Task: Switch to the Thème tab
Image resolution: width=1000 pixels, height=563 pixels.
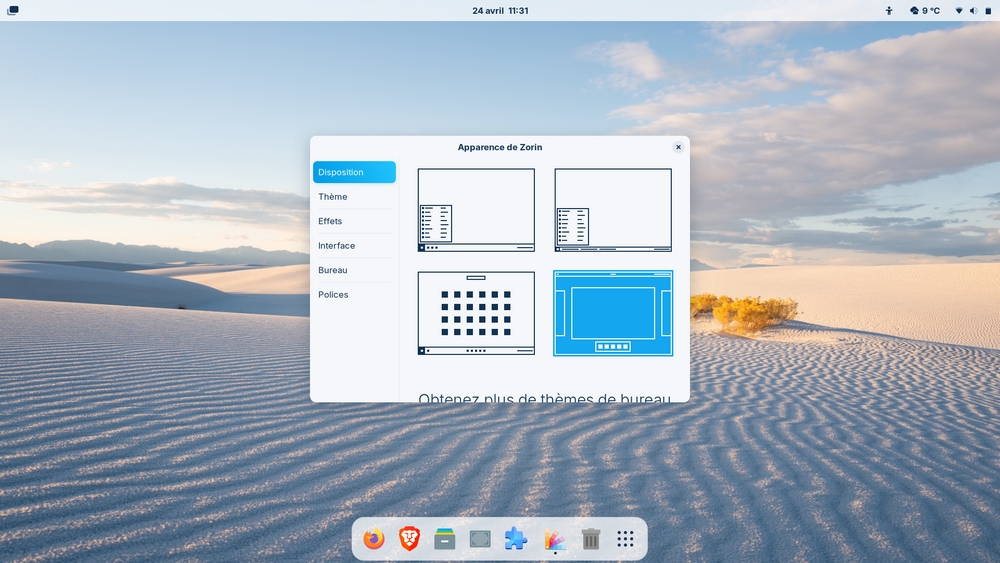Action: pos(333,197)
